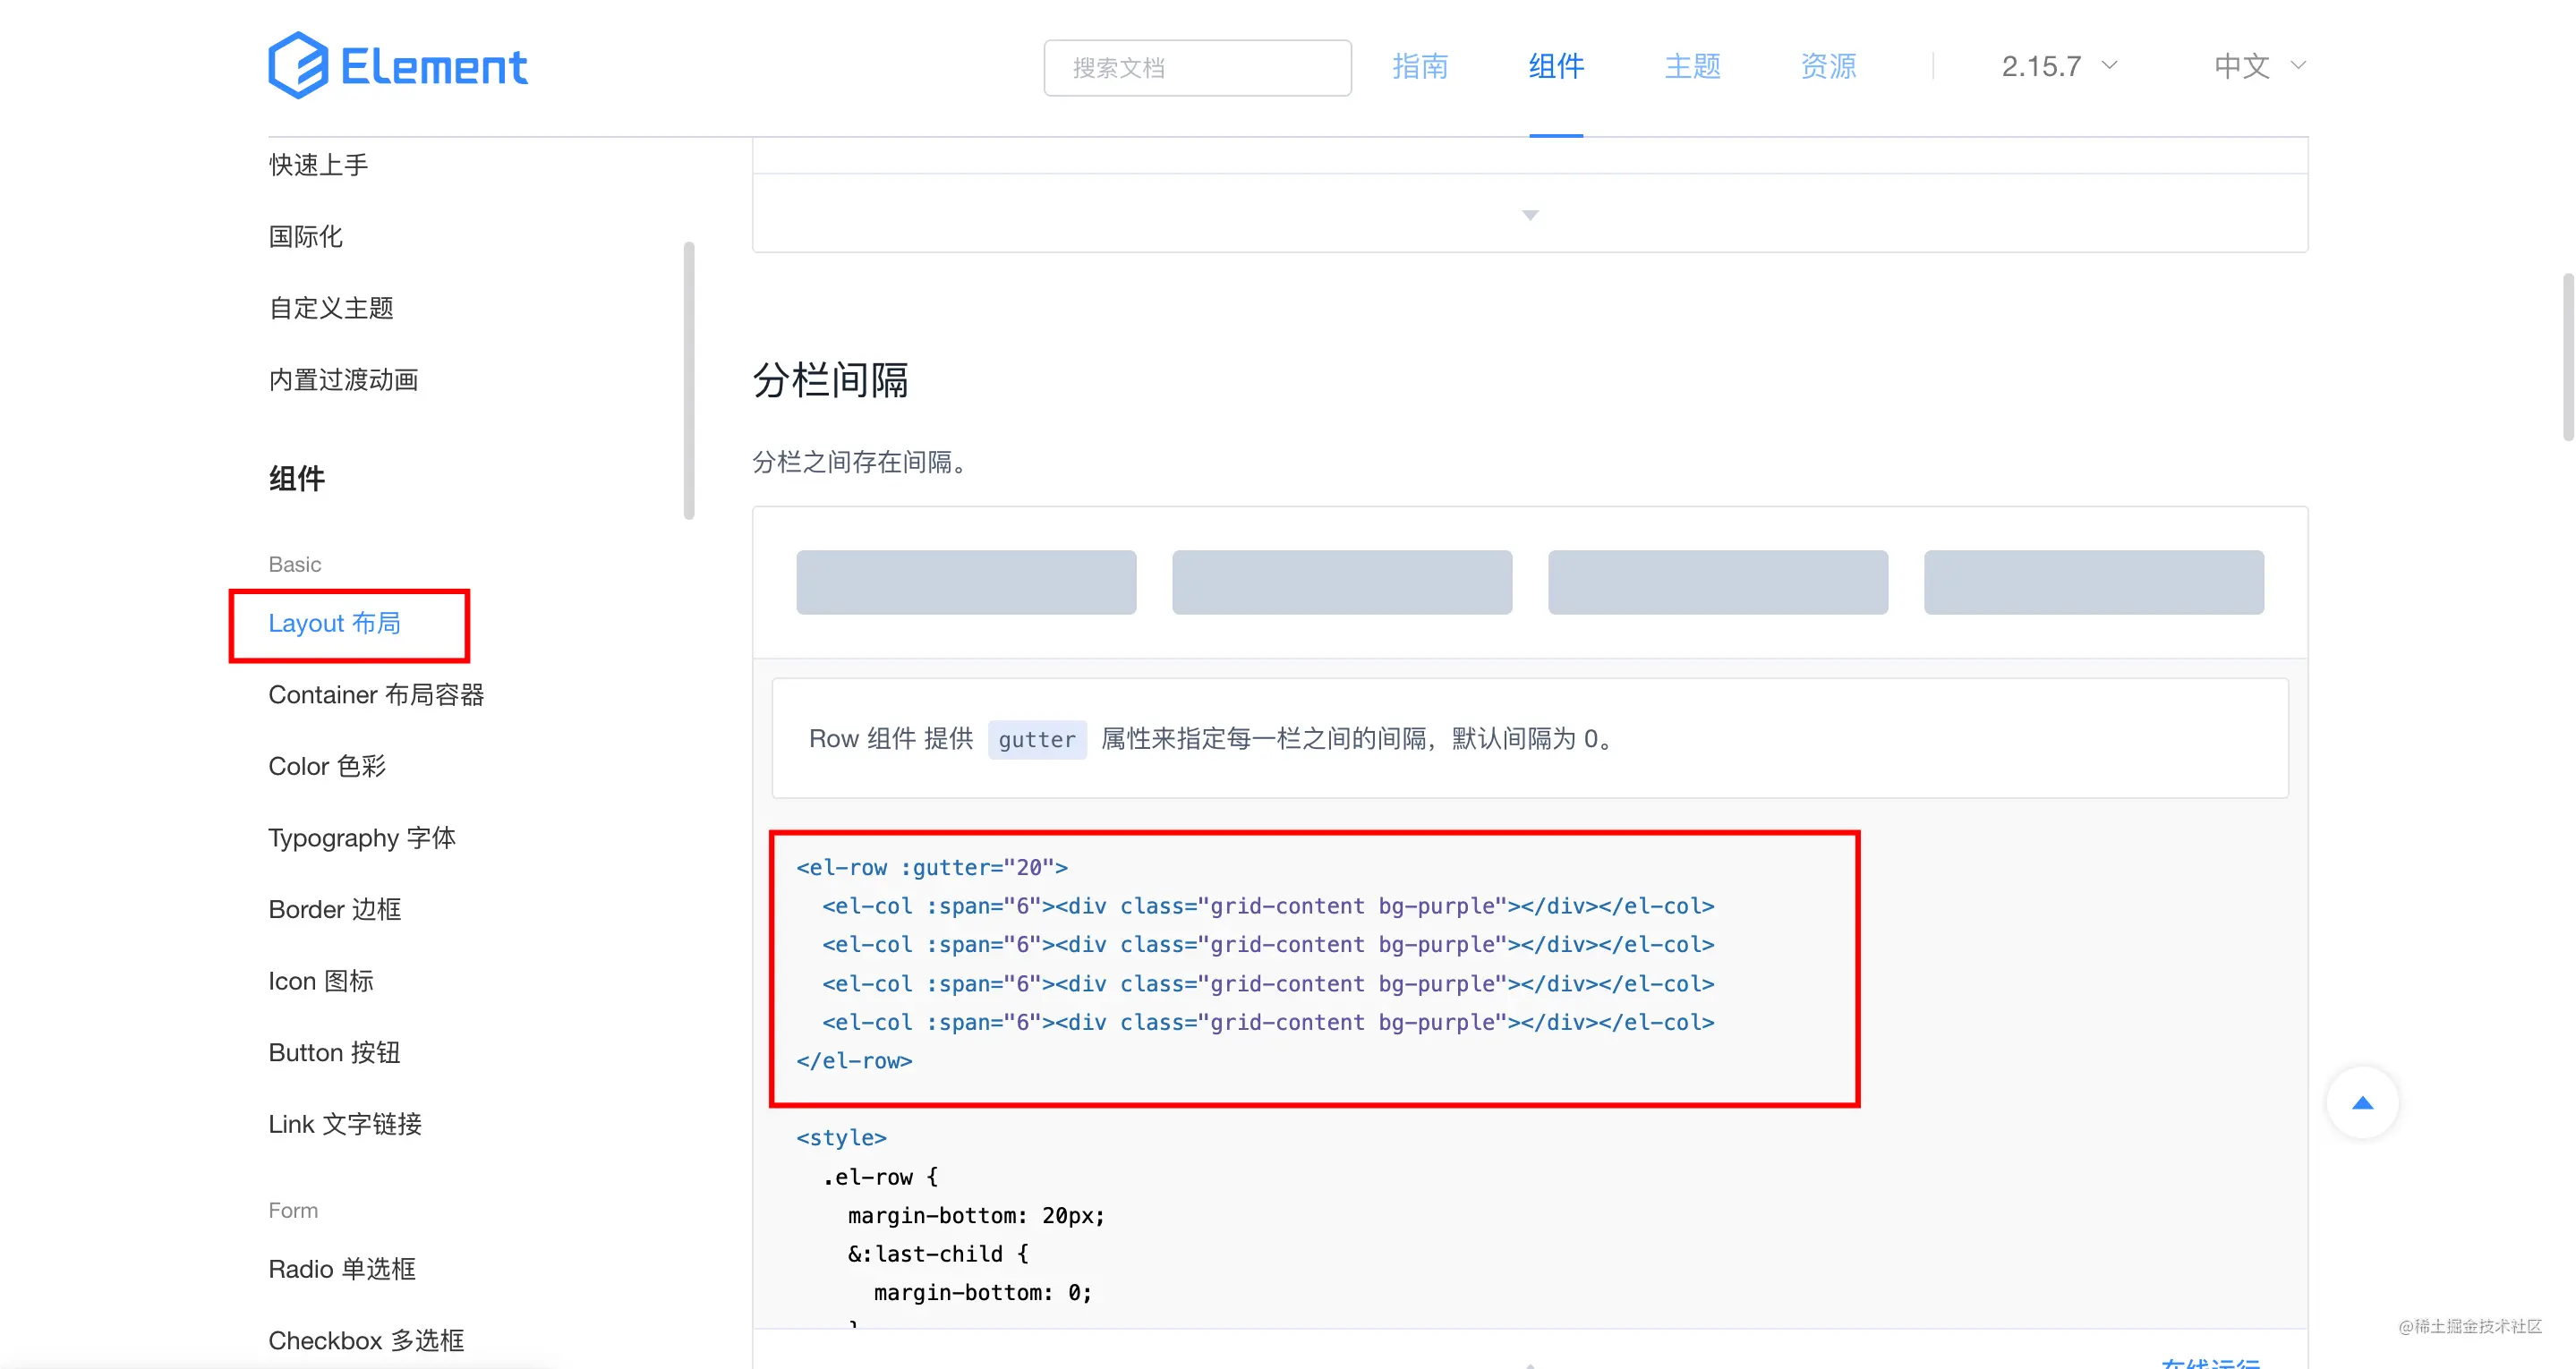This screenshot has width=2576, height=1369.
Task: Open the 2.15.7 version dropdown
Action: tap(2058, 66)
